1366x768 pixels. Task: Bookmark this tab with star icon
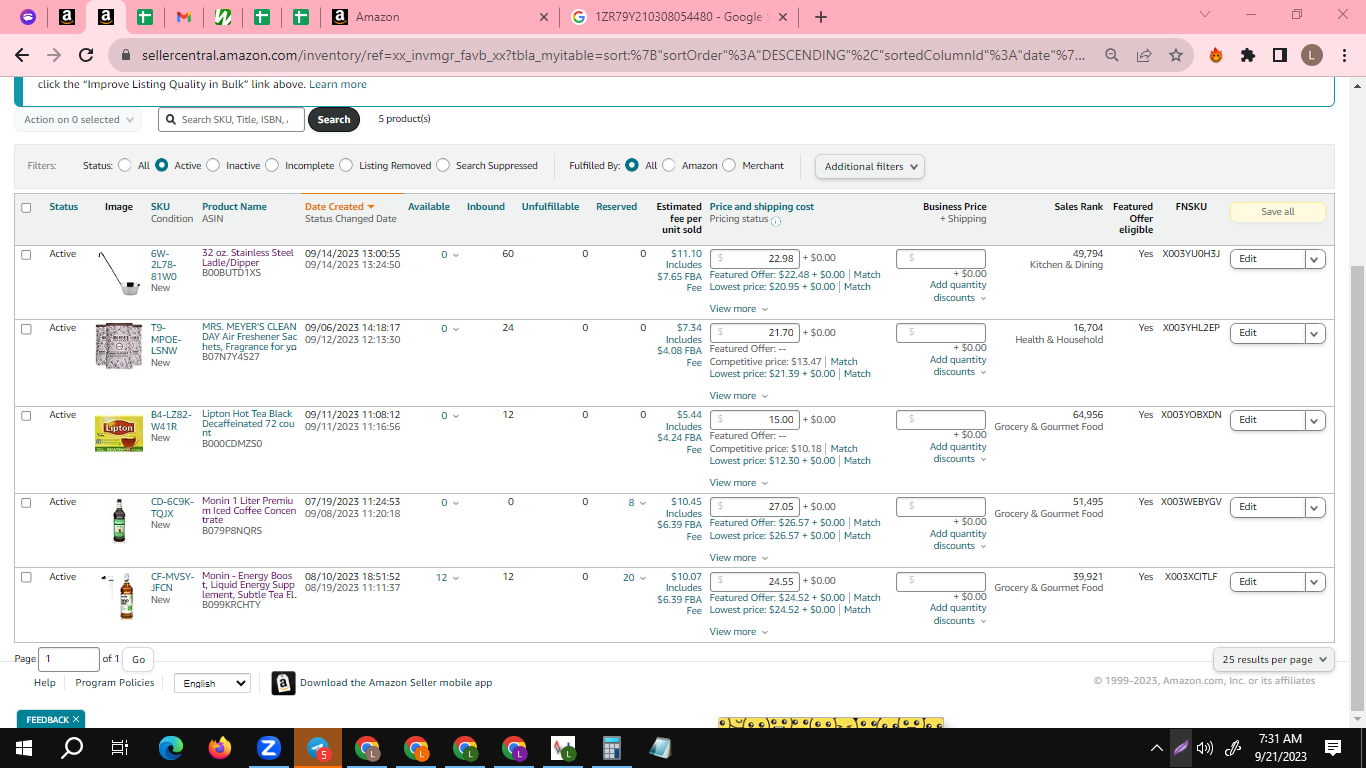(x=1176, y=56)
